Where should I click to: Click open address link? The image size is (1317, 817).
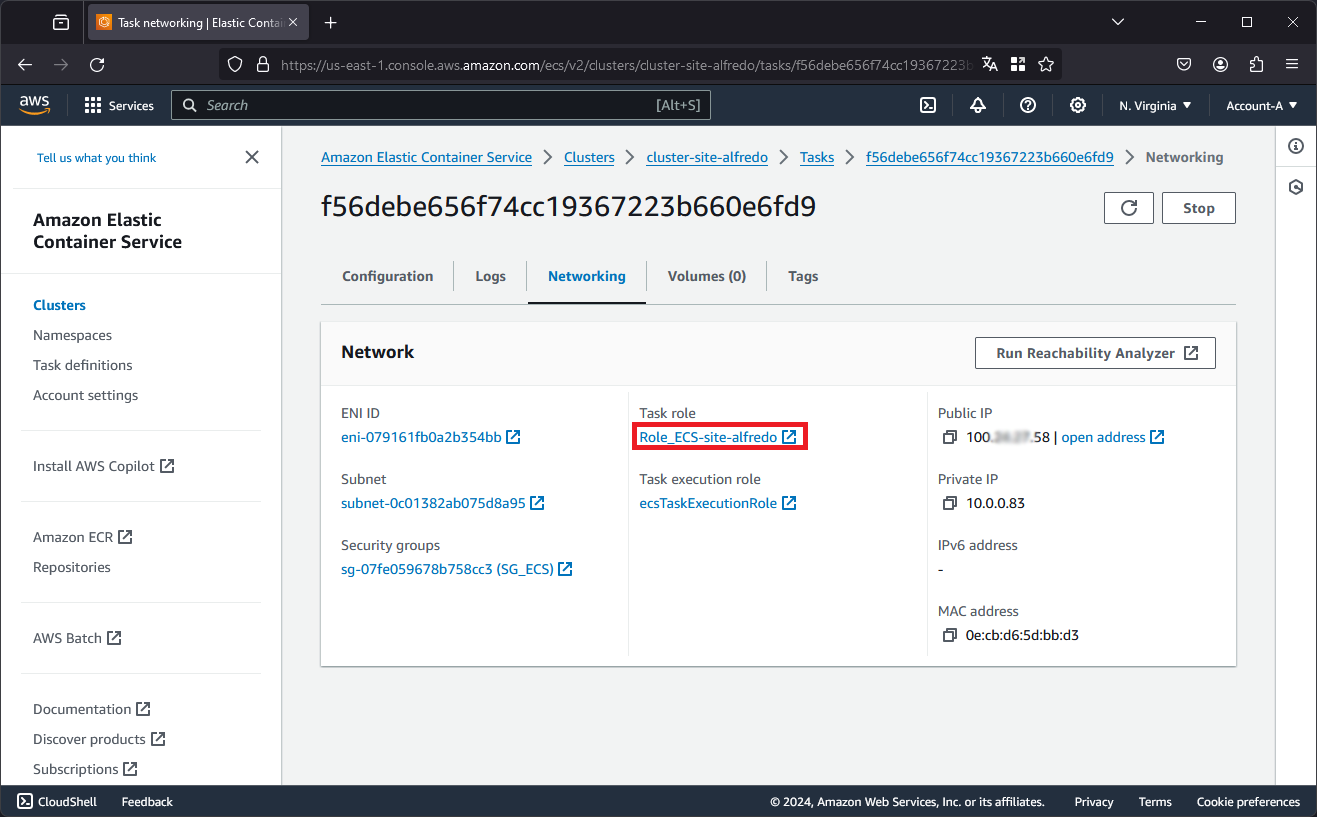(1113, 437)
